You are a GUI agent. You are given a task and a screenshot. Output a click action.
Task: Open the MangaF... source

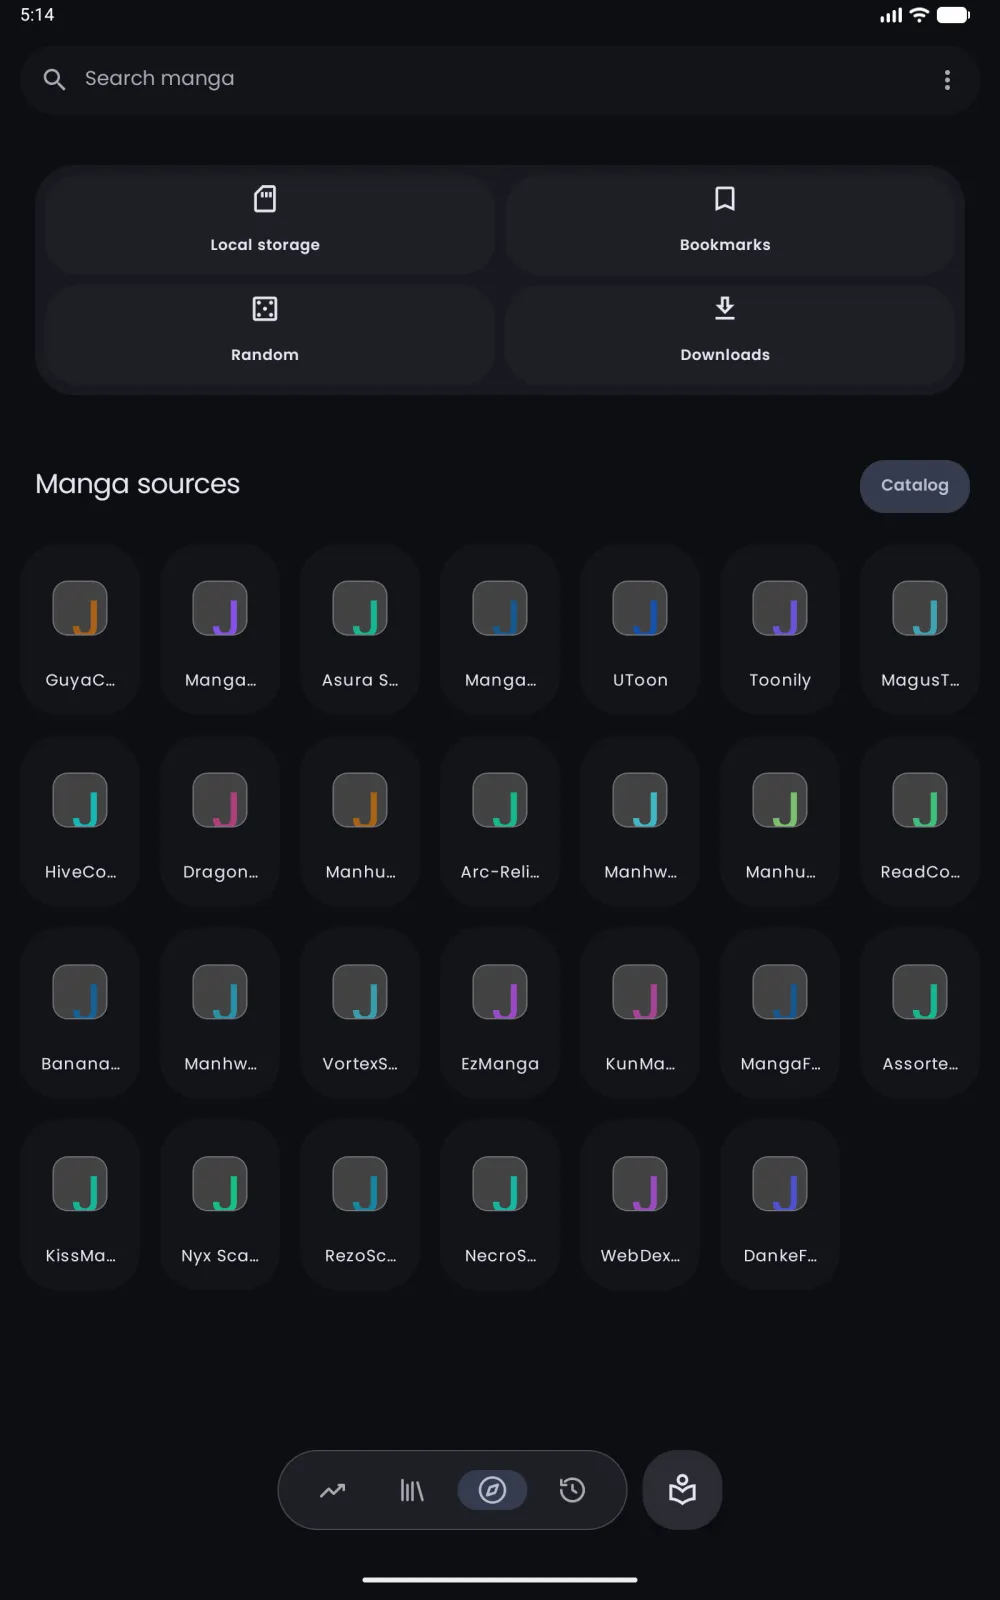(780, 1014)
